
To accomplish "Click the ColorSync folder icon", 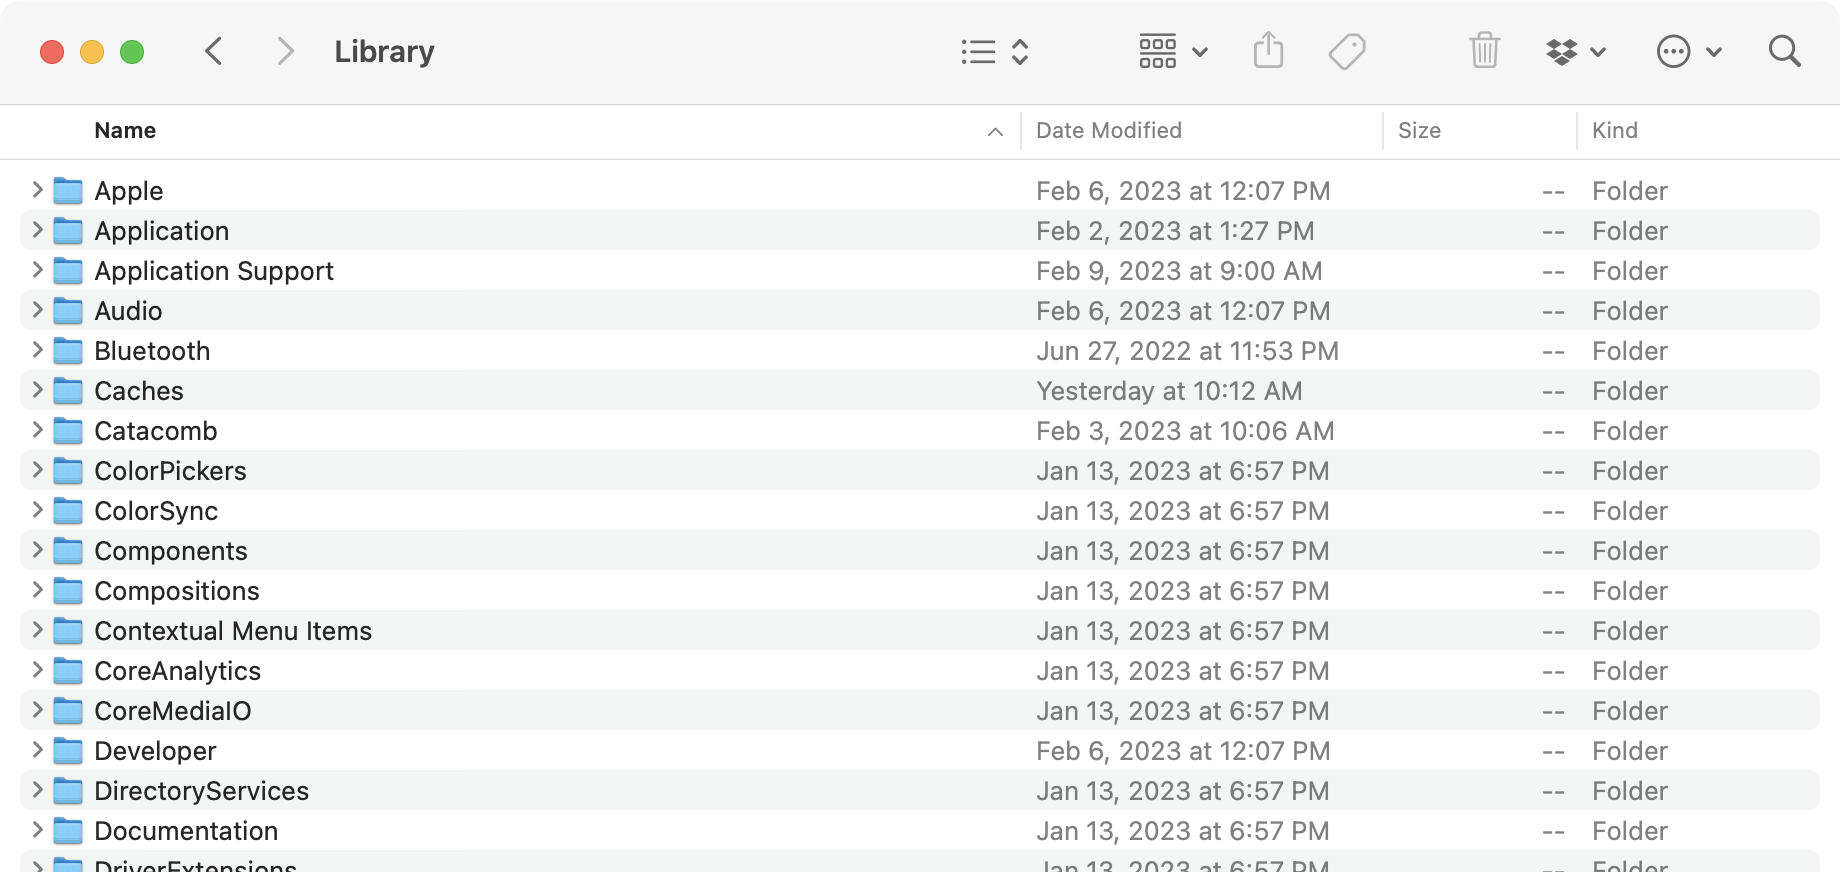I will click(x=68, y=511).
